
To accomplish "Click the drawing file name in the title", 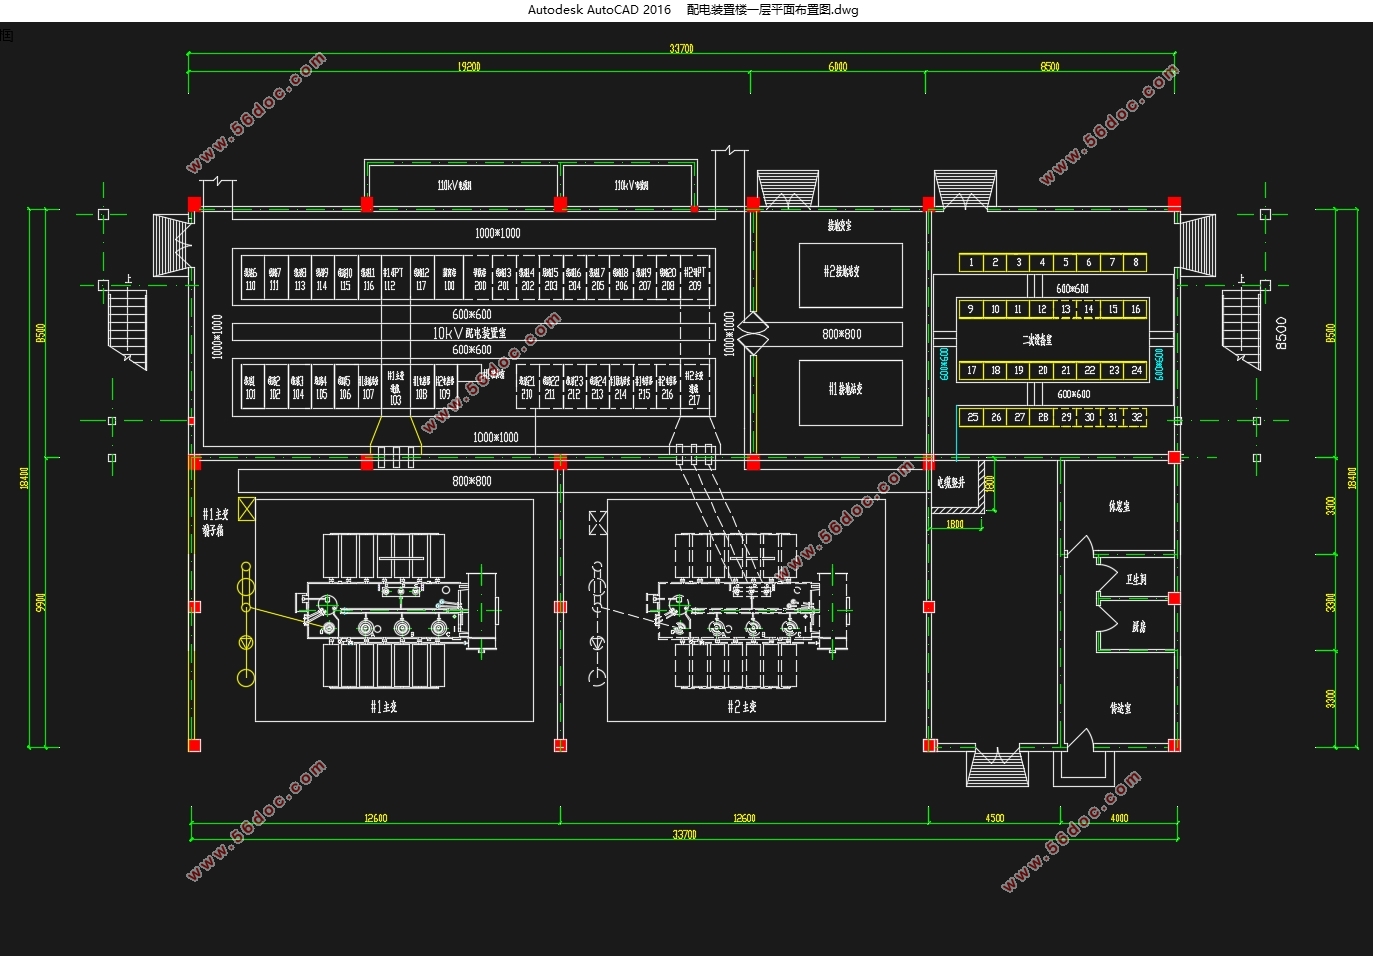I will pos(772,10).
